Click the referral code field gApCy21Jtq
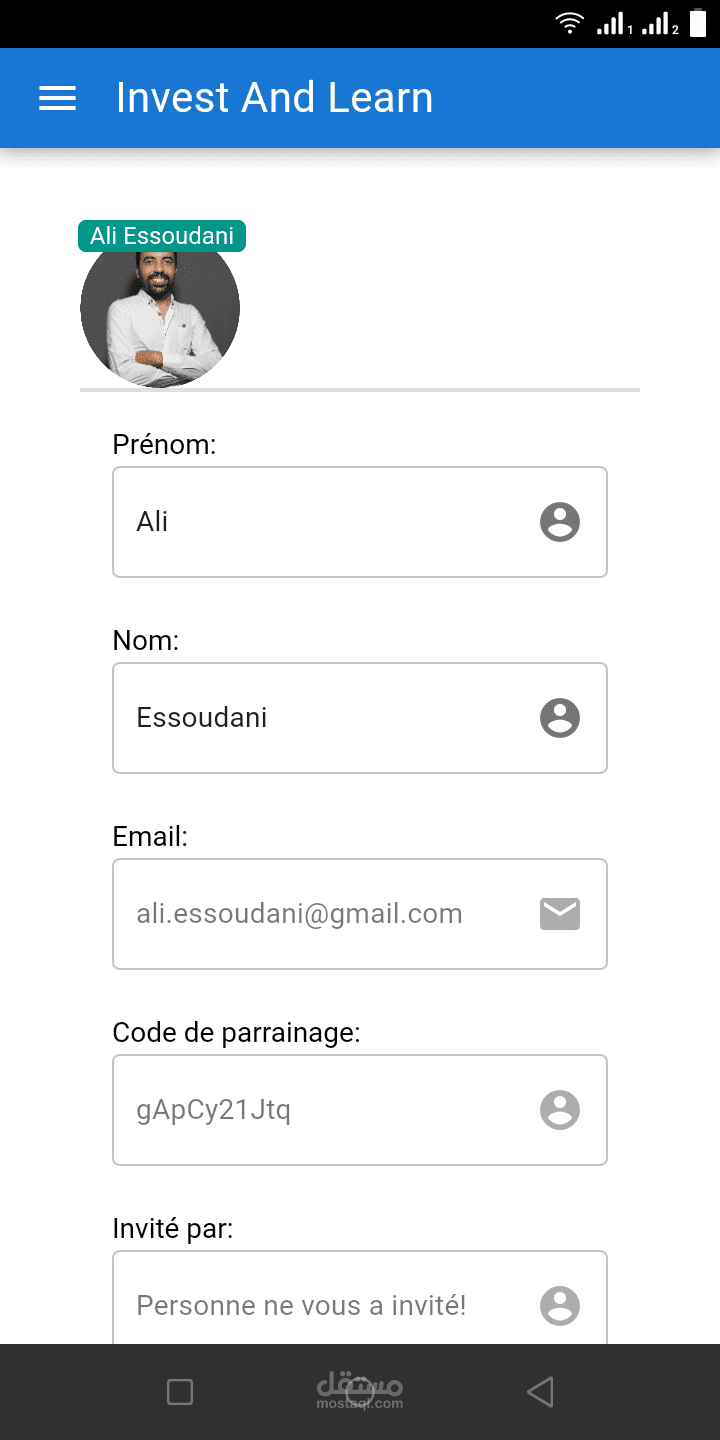 pos(320,1110)
